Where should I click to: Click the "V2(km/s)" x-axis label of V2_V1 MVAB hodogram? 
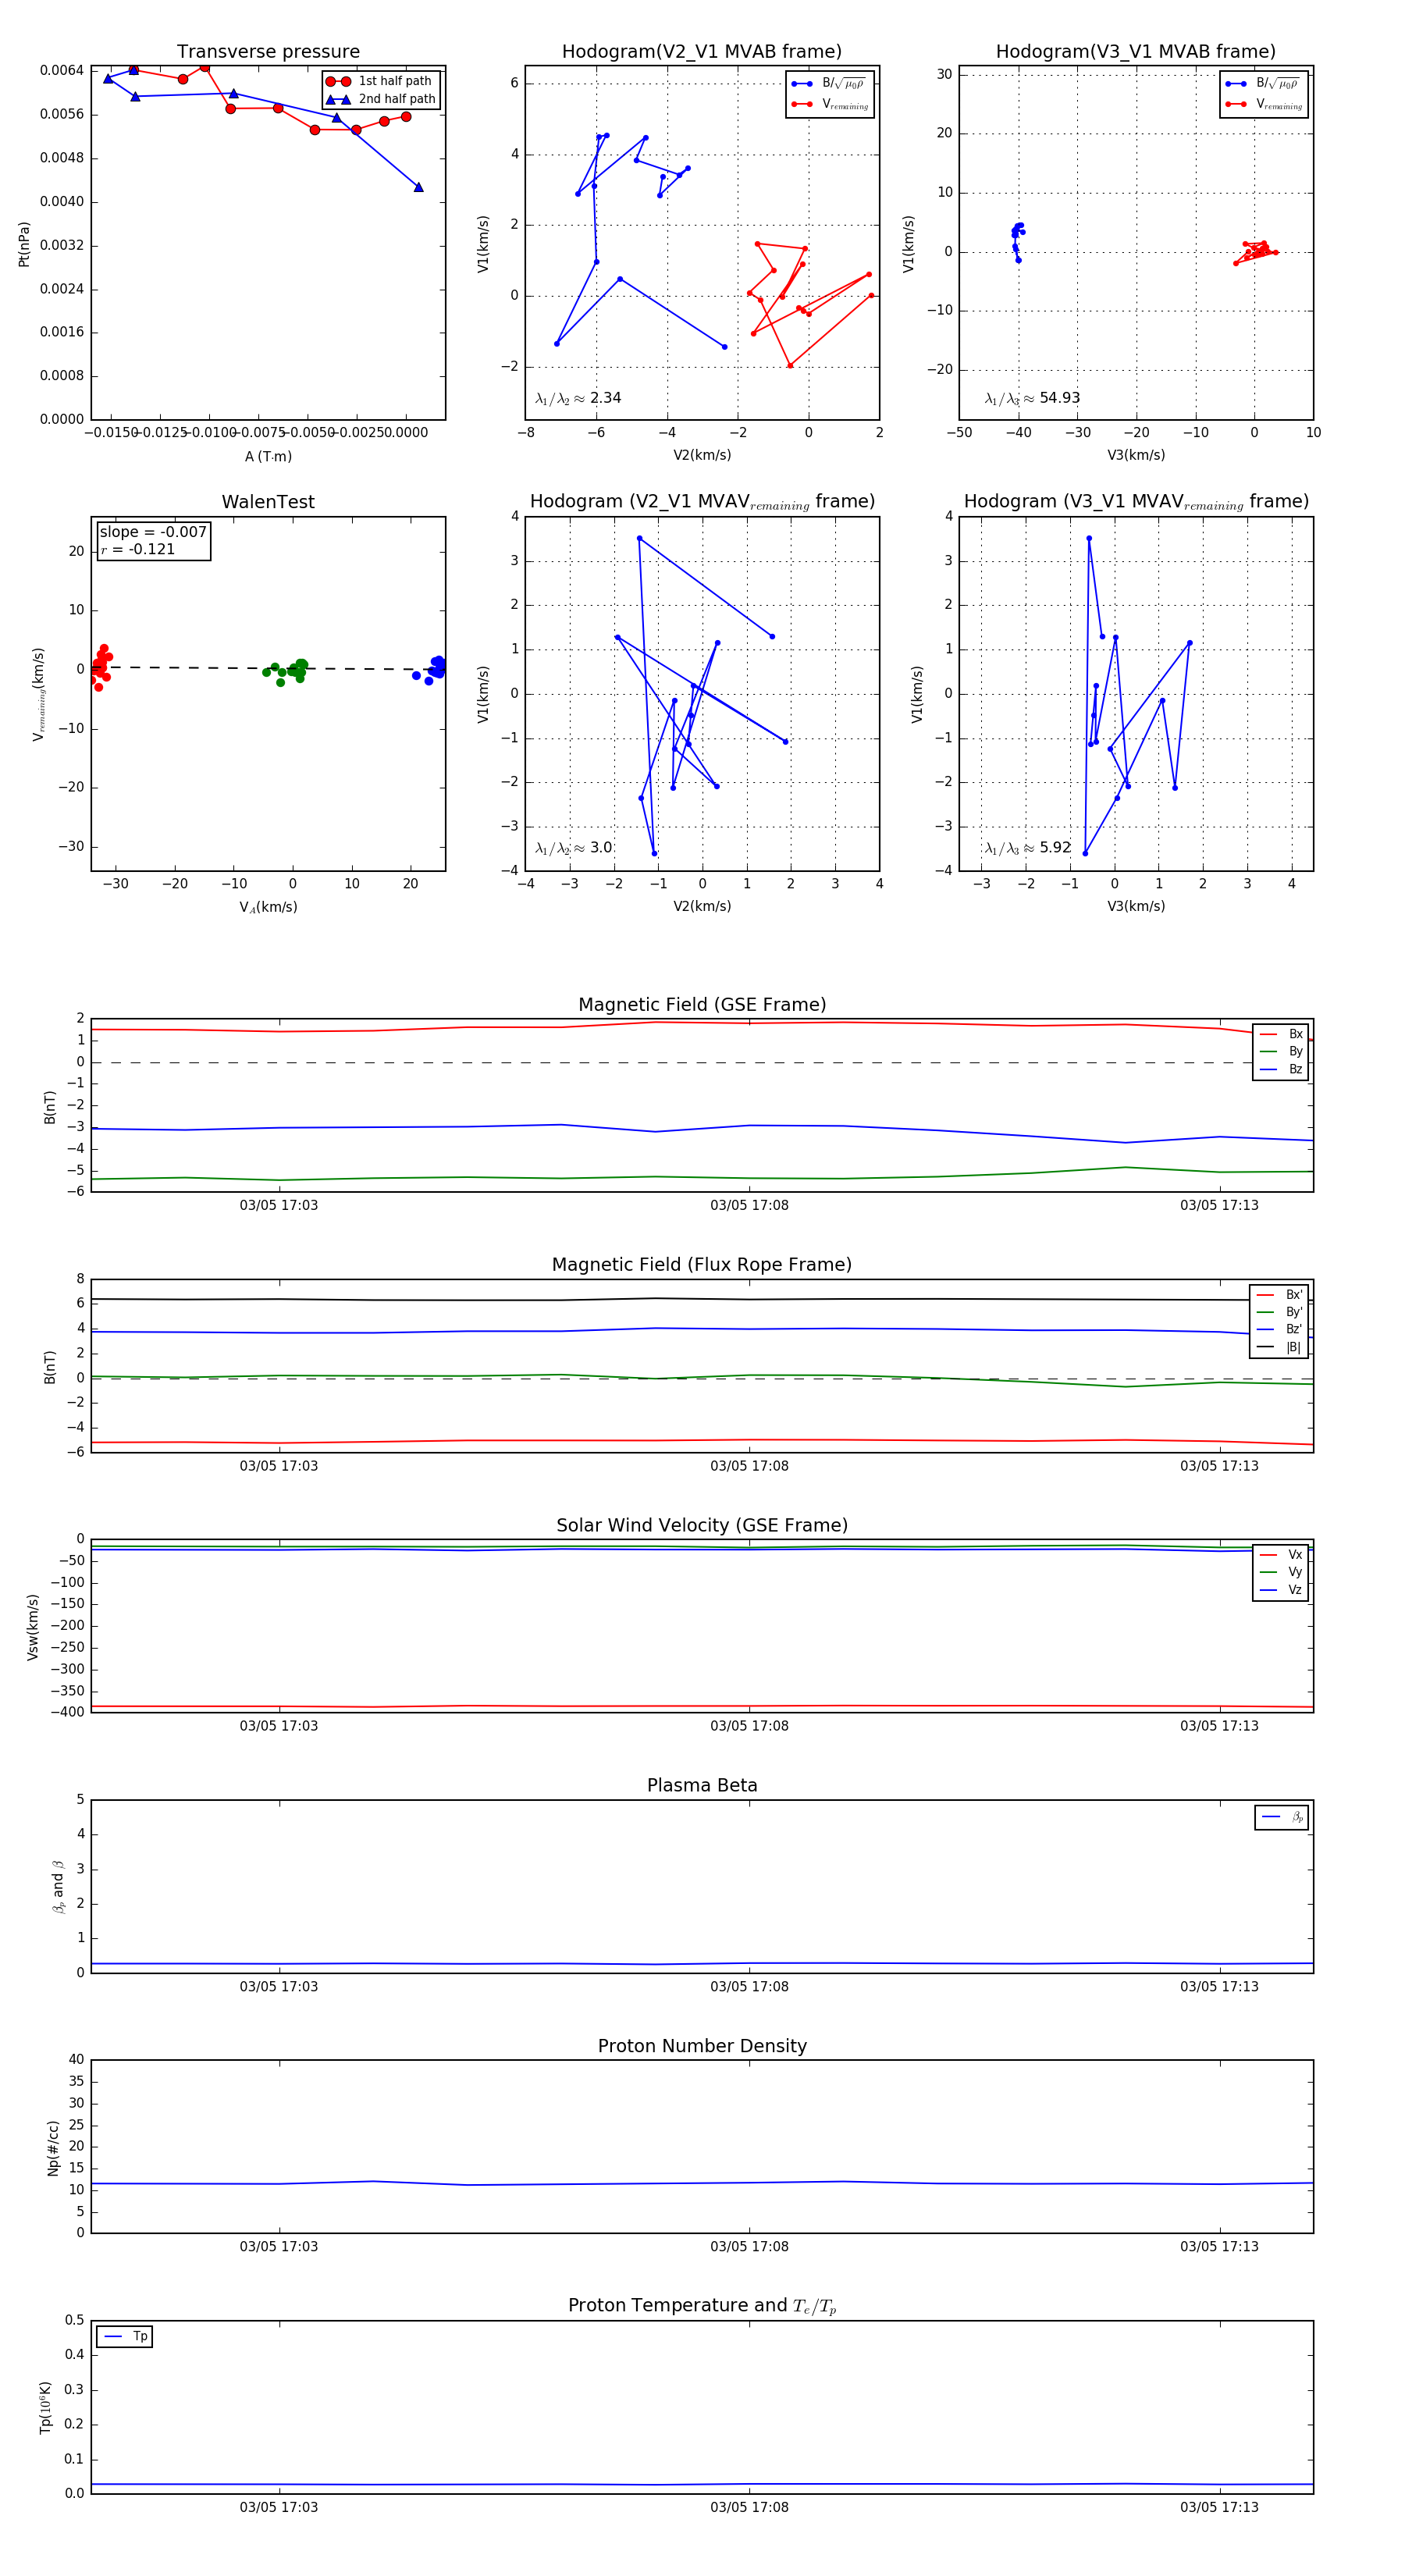tap(701, 455)
